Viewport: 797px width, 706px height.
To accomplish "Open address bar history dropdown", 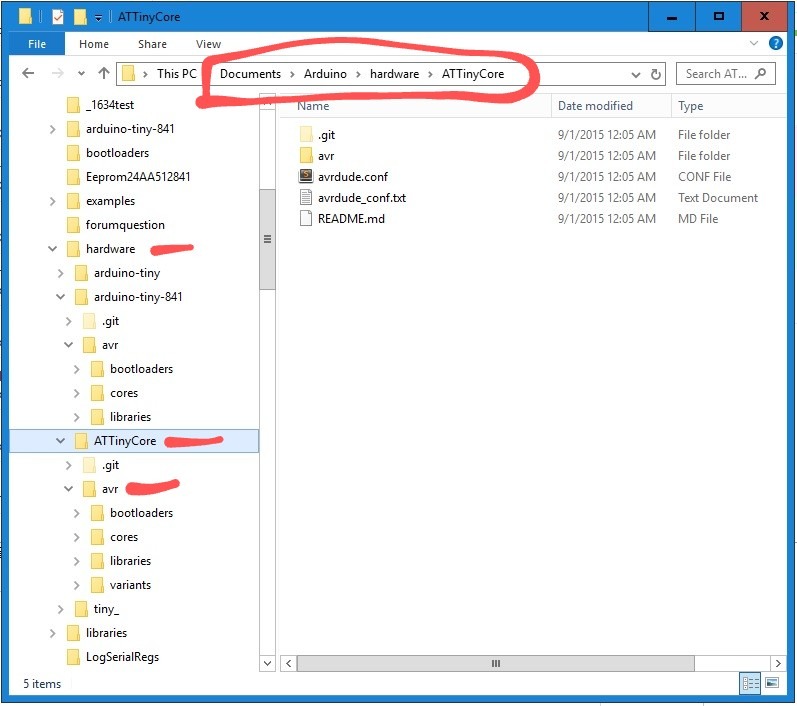I will coord(635,75).
